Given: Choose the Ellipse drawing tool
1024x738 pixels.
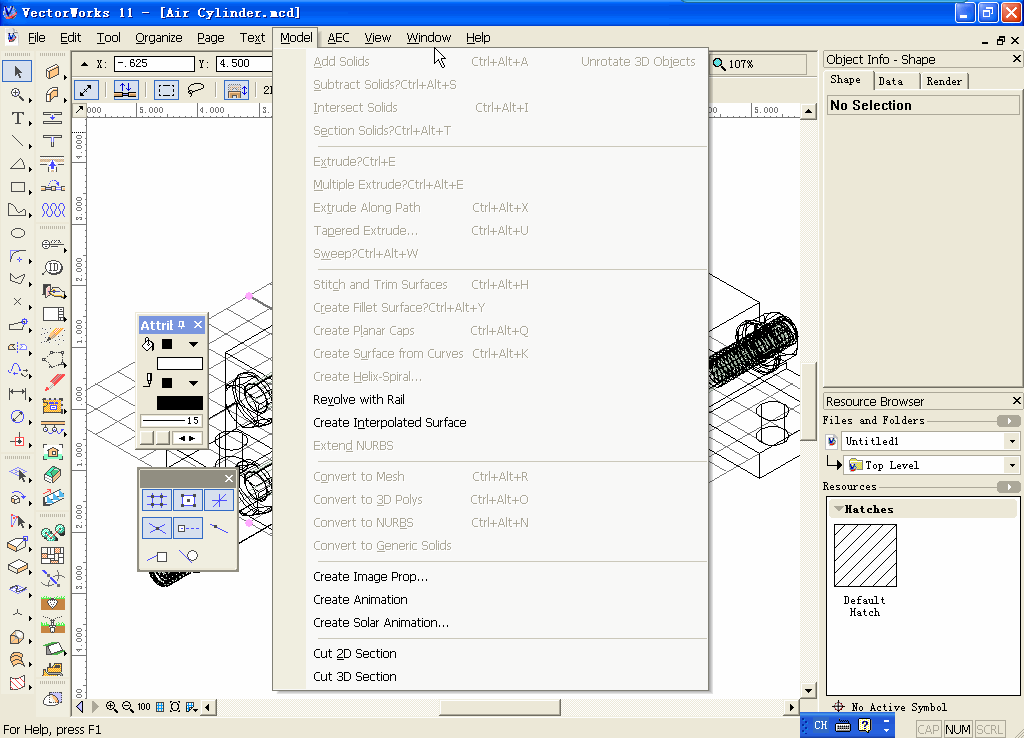Looking at the screenshot, I should tap(18, 233).
